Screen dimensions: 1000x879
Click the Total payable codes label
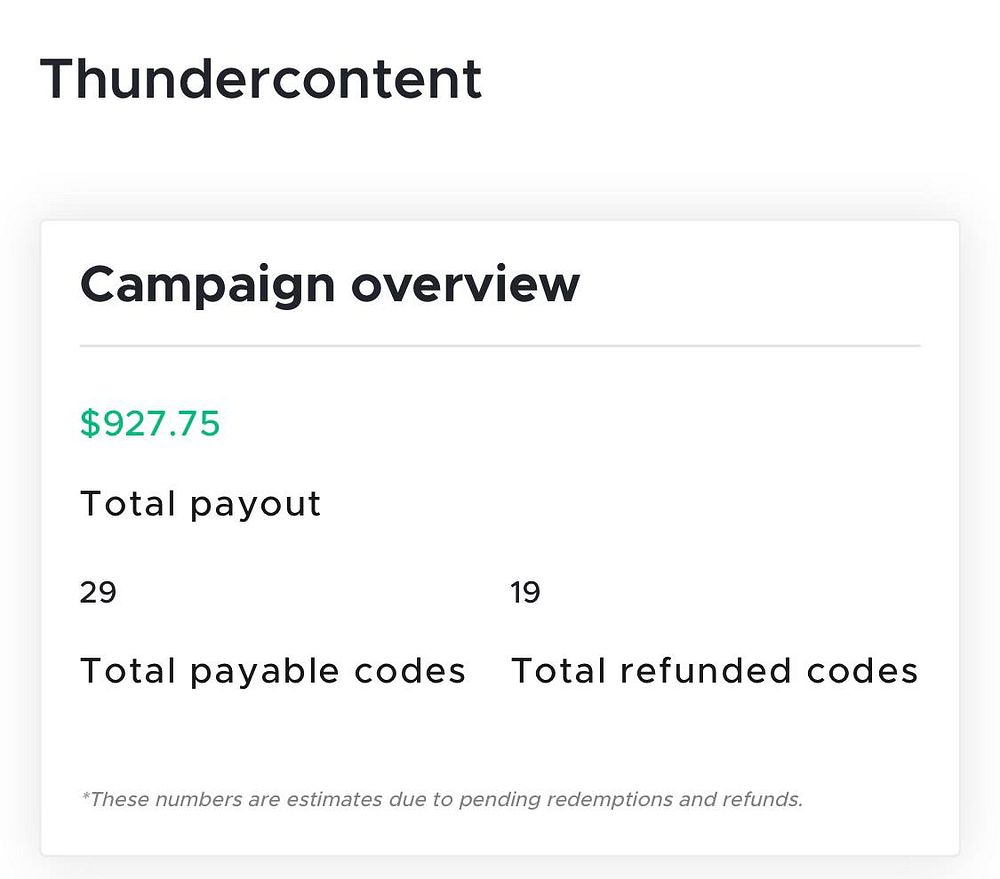[x=272, y=671]
